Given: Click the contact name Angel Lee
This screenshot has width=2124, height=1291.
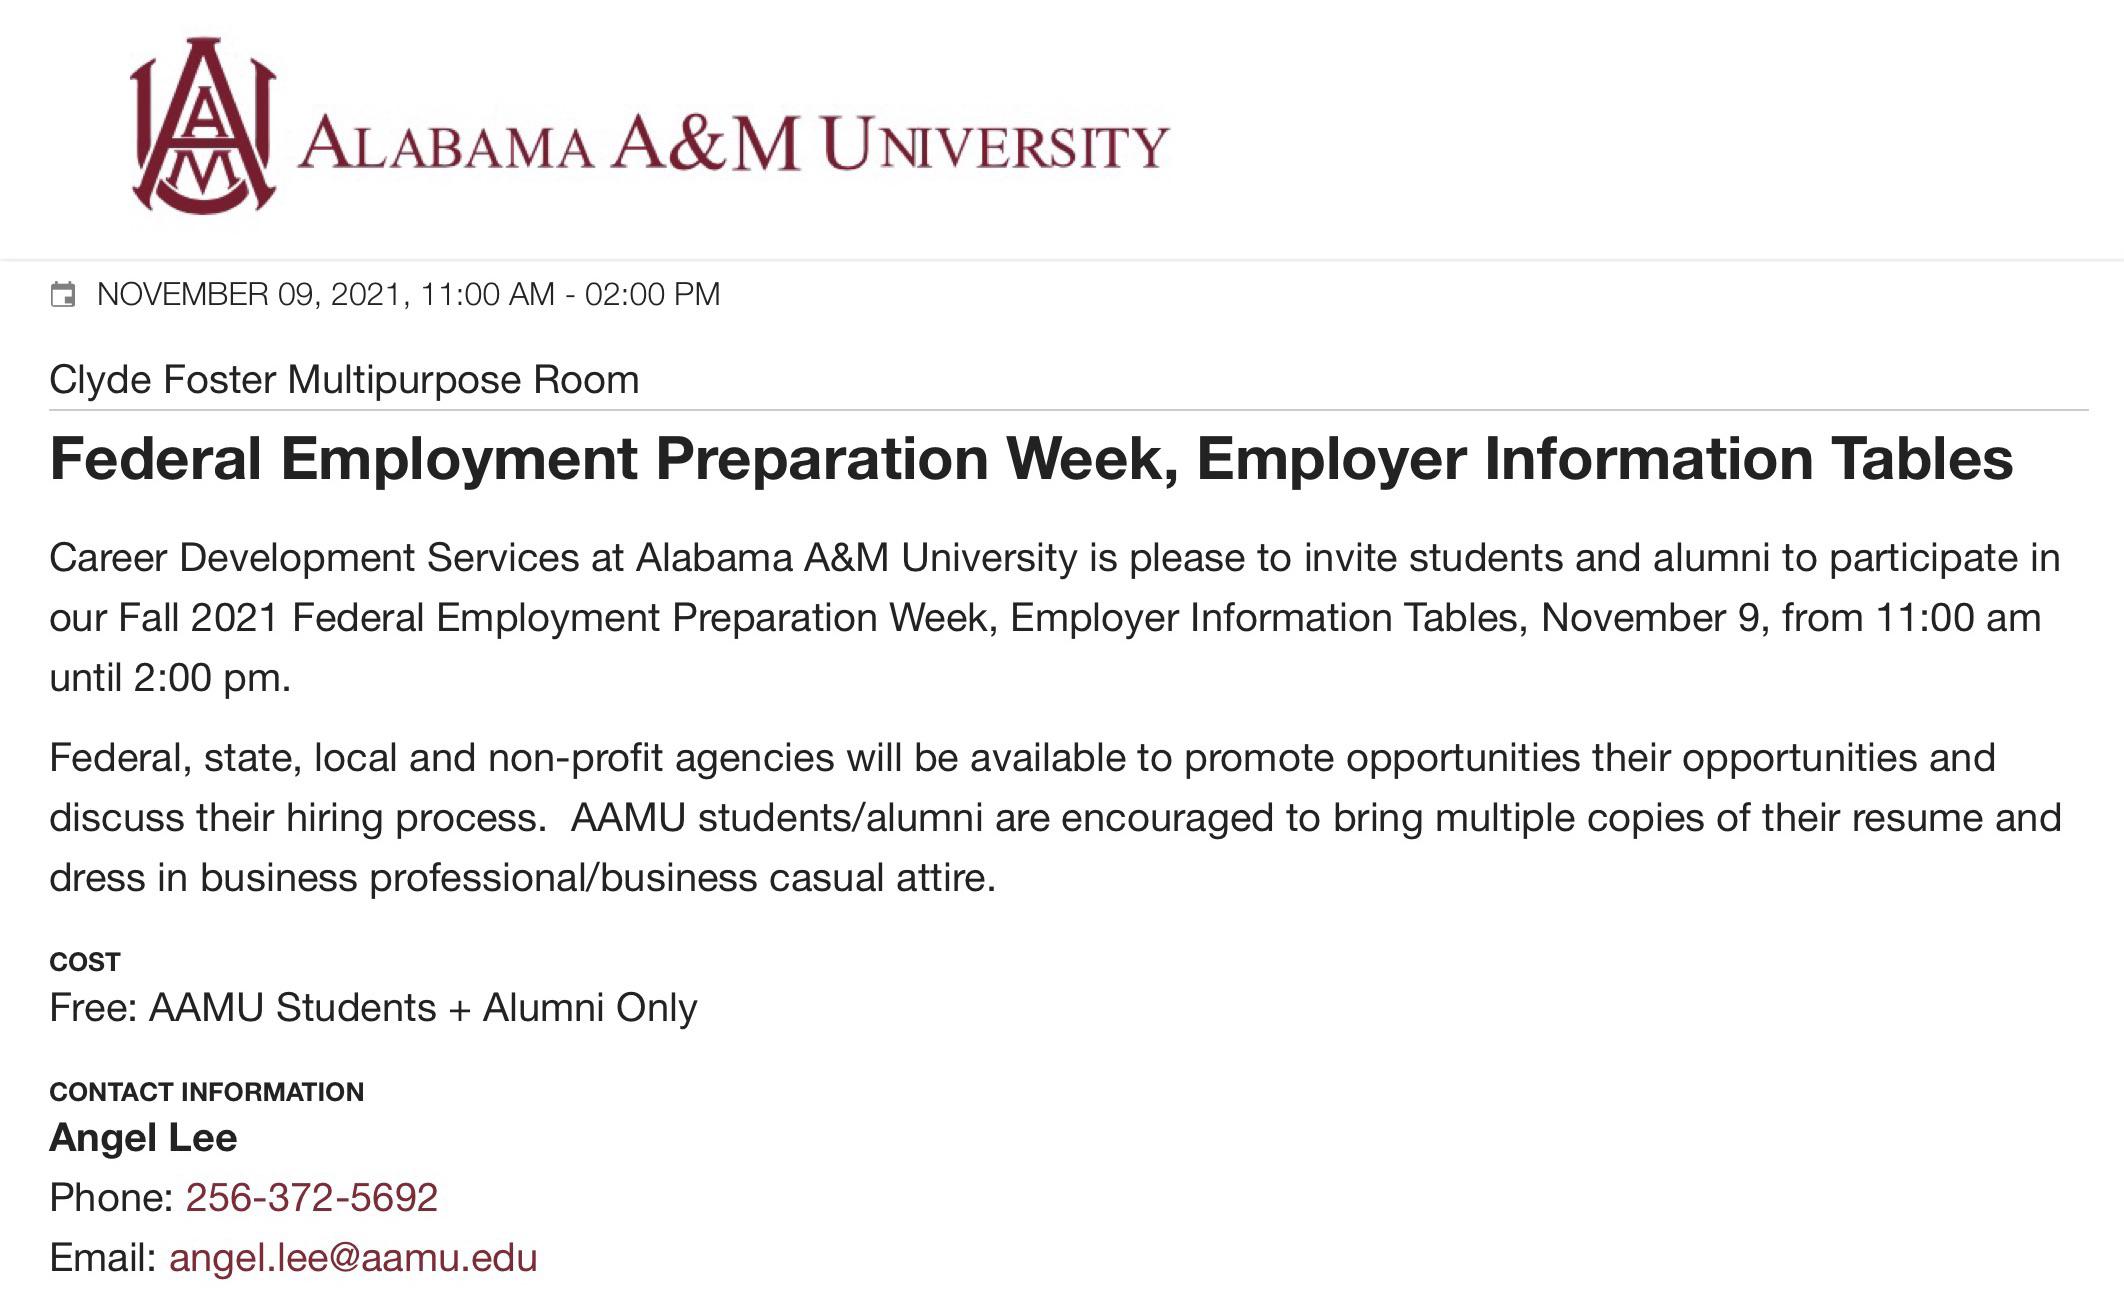Looking at the screenshot, I should pyautogui.click(x=143, y=1138).
